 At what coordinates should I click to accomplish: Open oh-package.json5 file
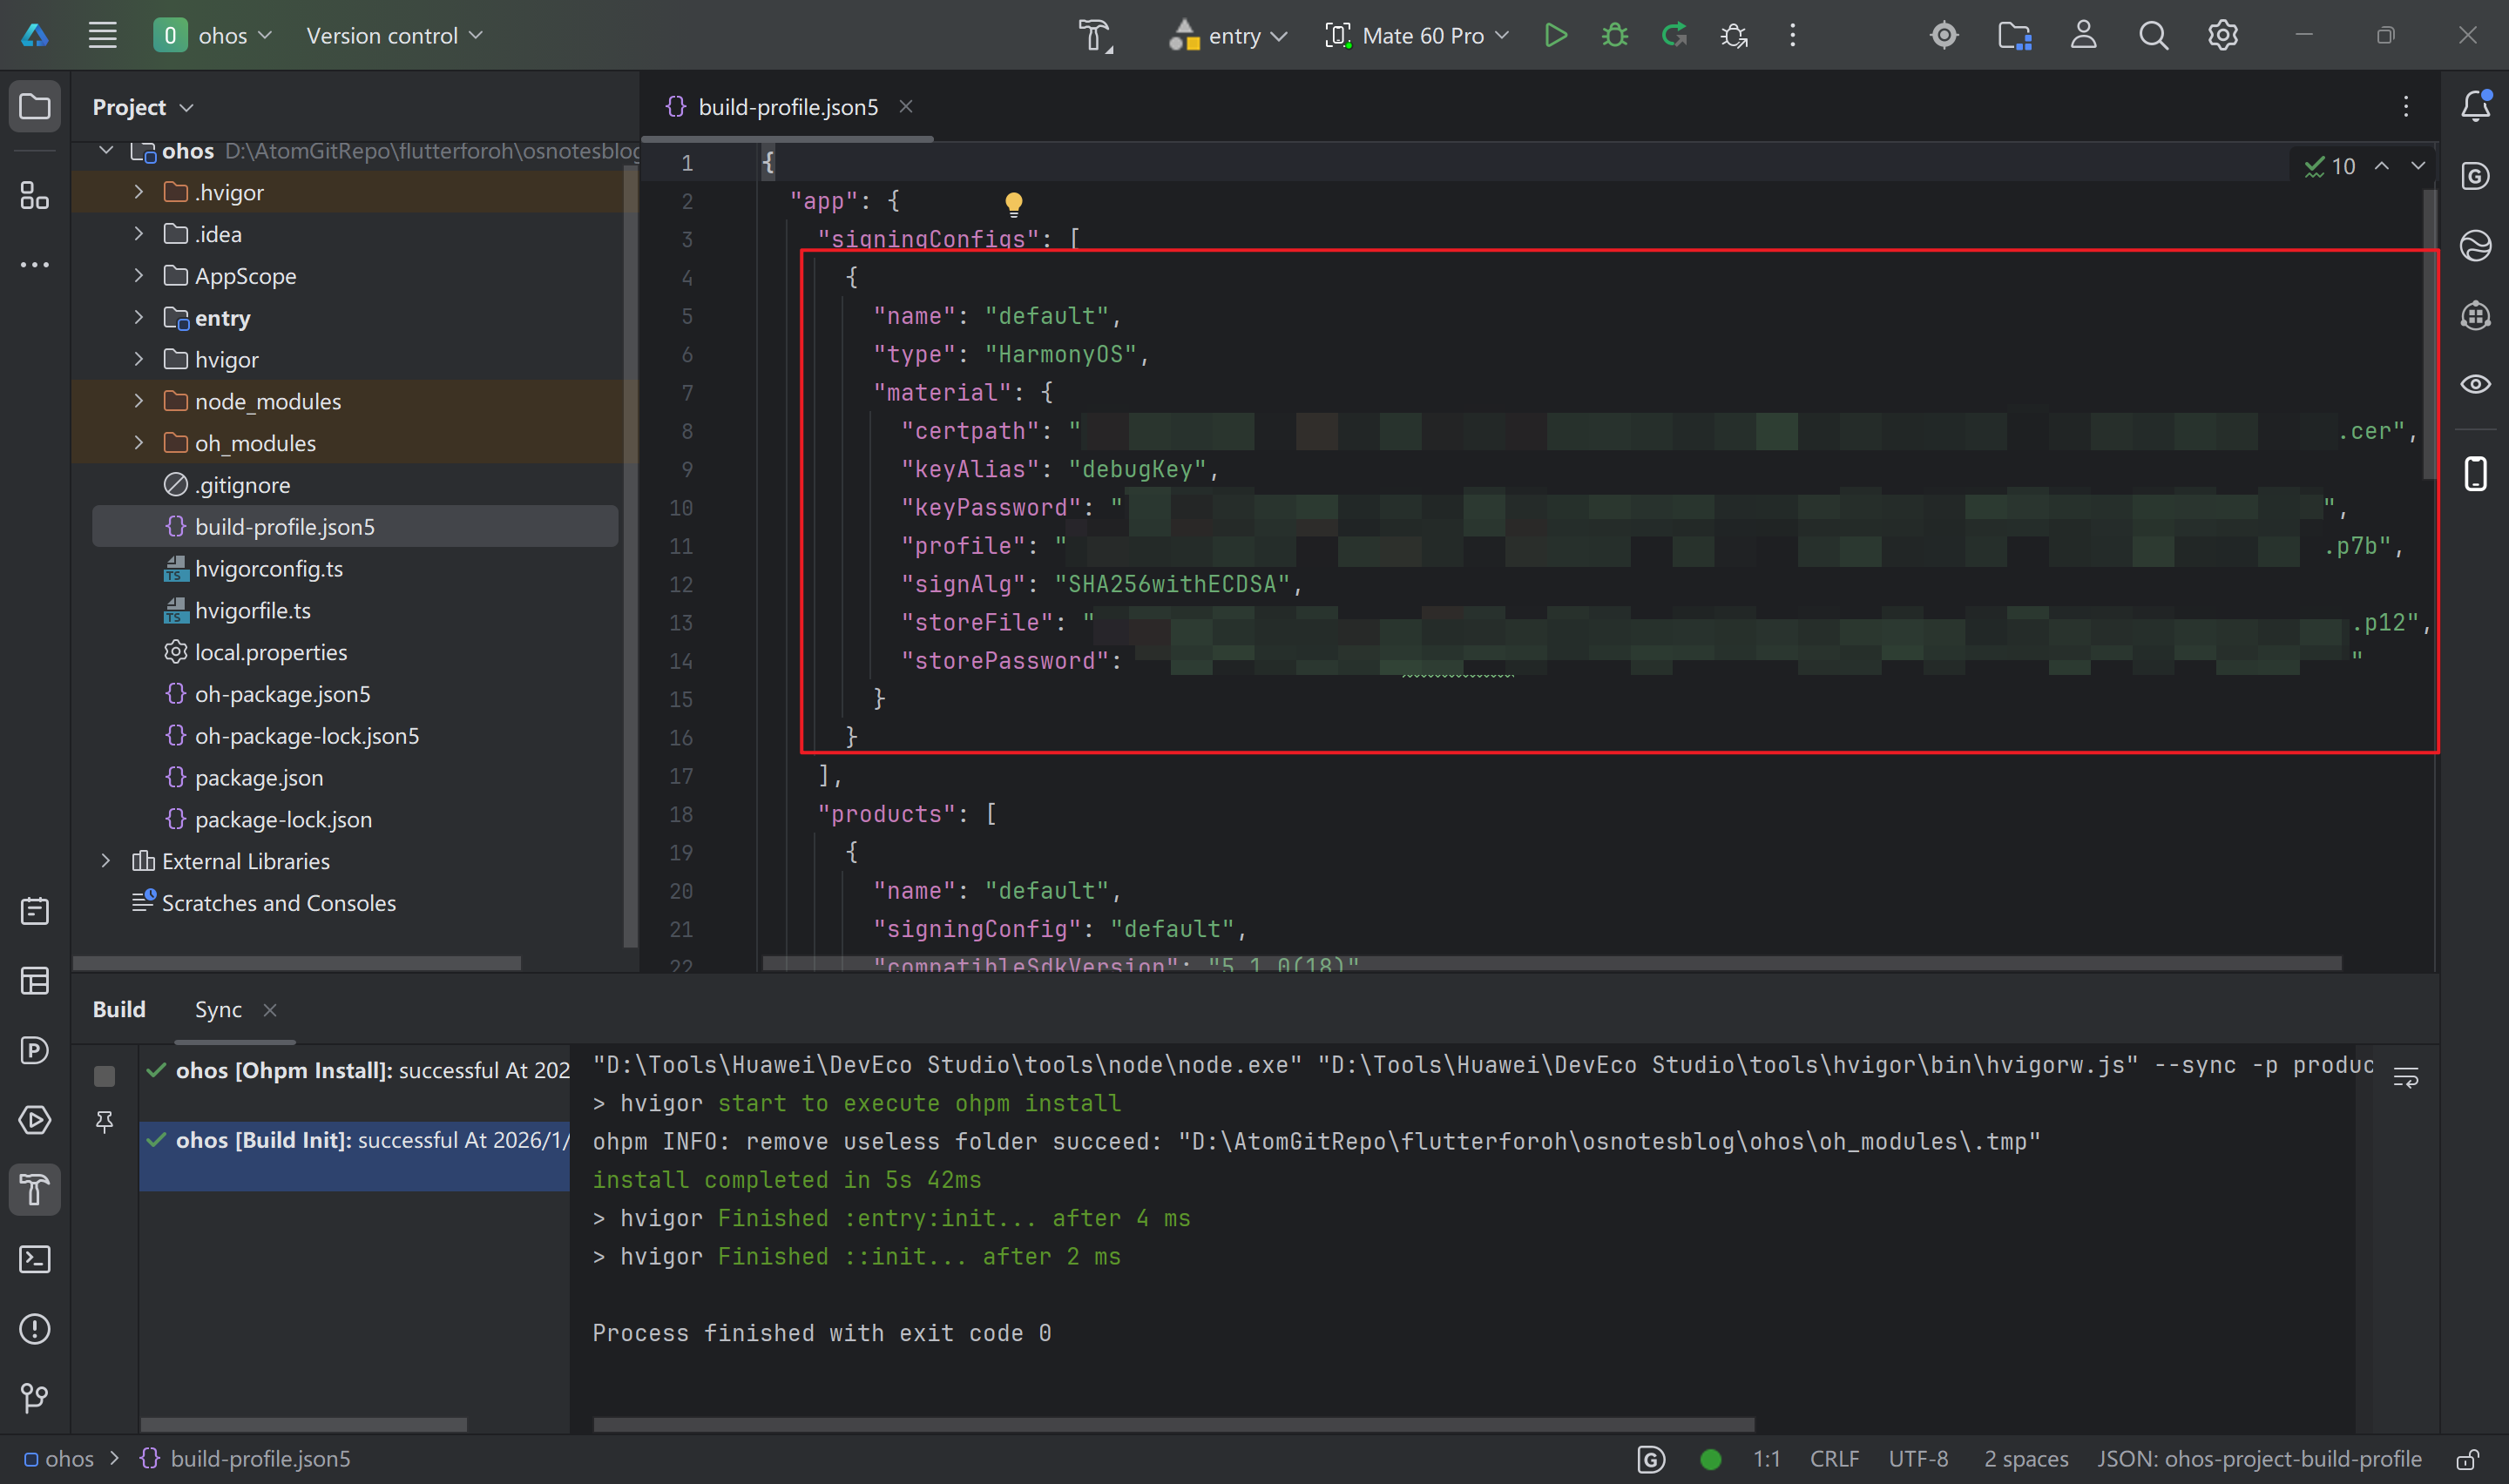pyautogui.click(x=282, y=694)
